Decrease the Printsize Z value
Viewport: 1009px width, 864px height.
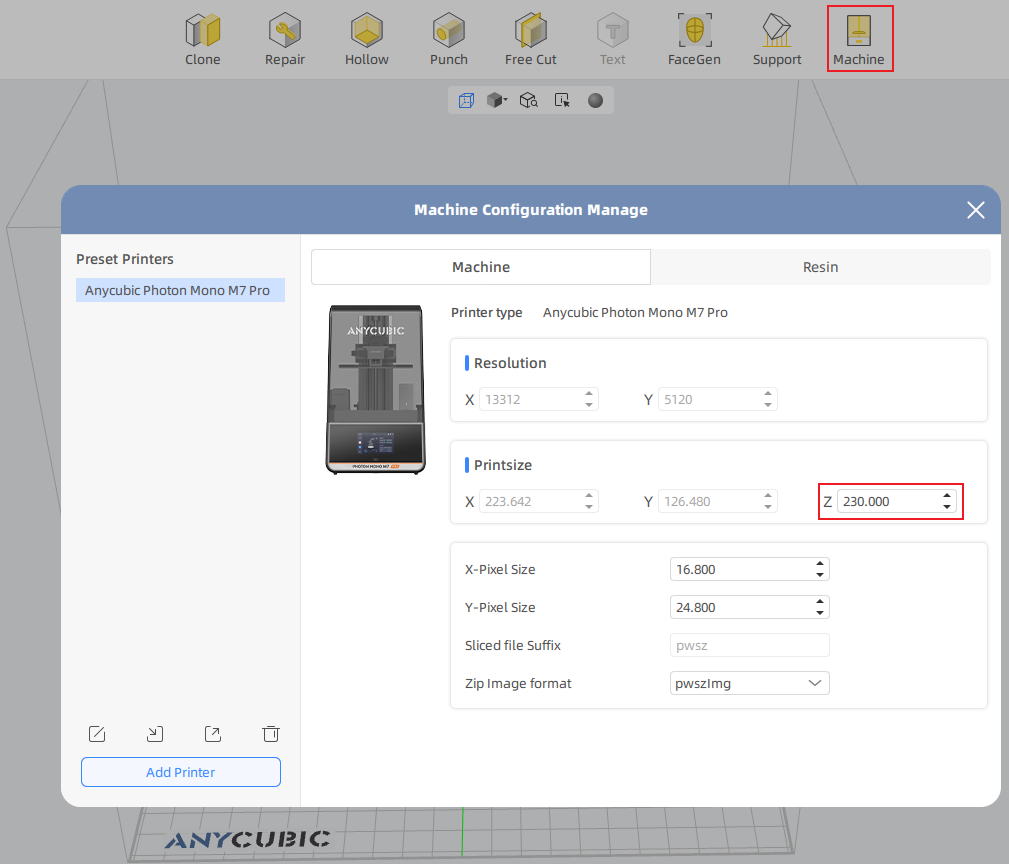(x=947, y=507)
